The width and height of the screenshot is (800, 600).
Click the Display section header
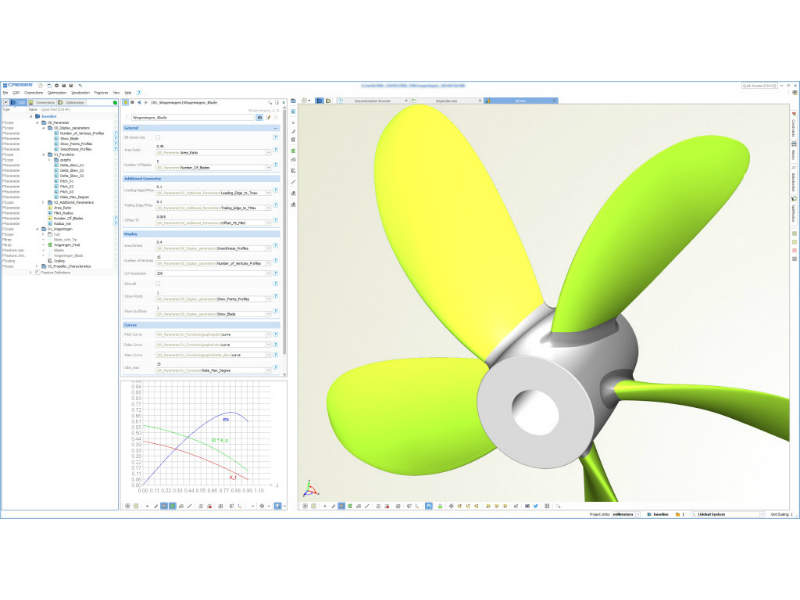(201, 234)
